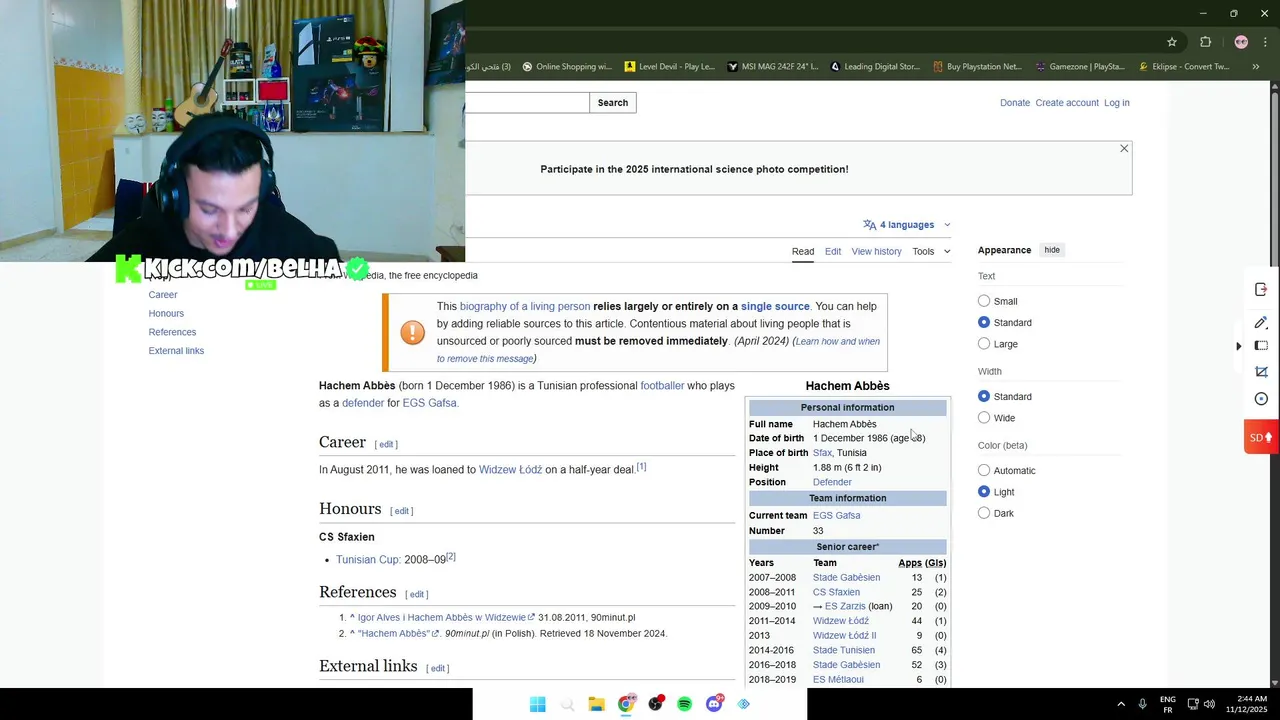Open the Tunisian Cup link
The width and height of the screenshot is (1280, 720).
(368, 560)
